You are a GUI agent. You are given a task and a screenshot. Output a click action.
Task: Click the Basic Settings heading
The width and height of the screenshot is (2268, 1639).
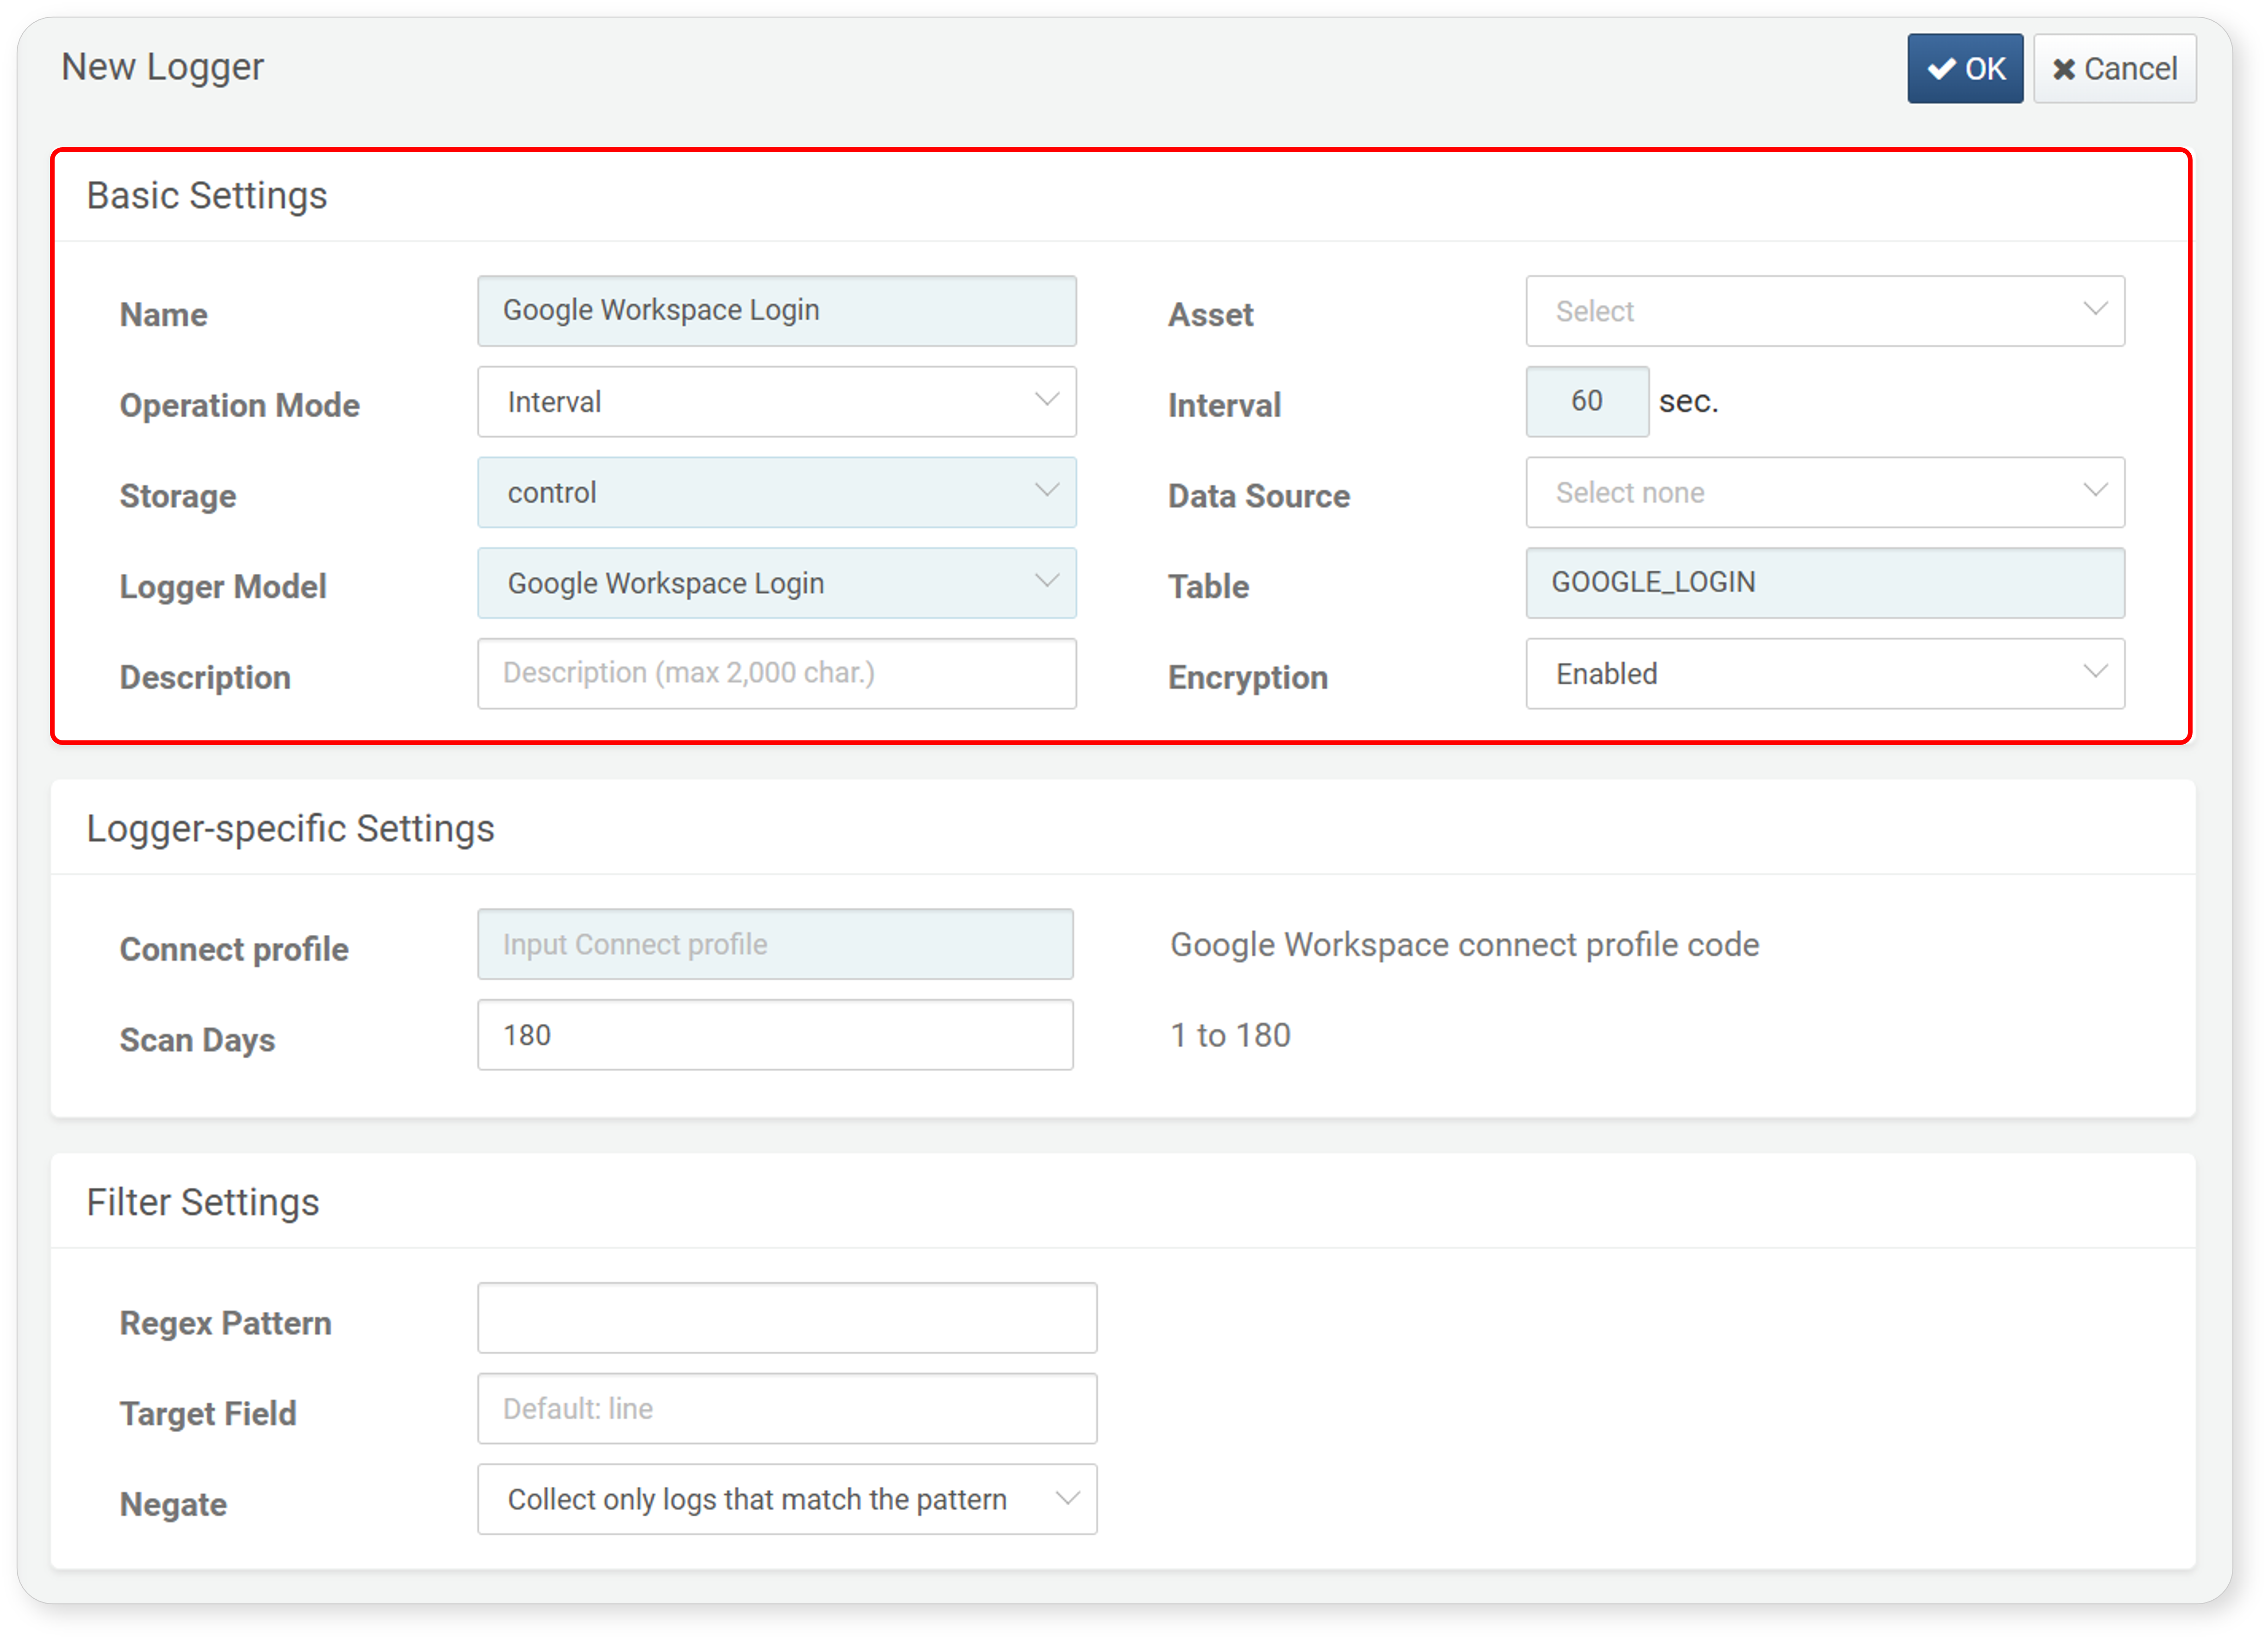pos(207,196)
